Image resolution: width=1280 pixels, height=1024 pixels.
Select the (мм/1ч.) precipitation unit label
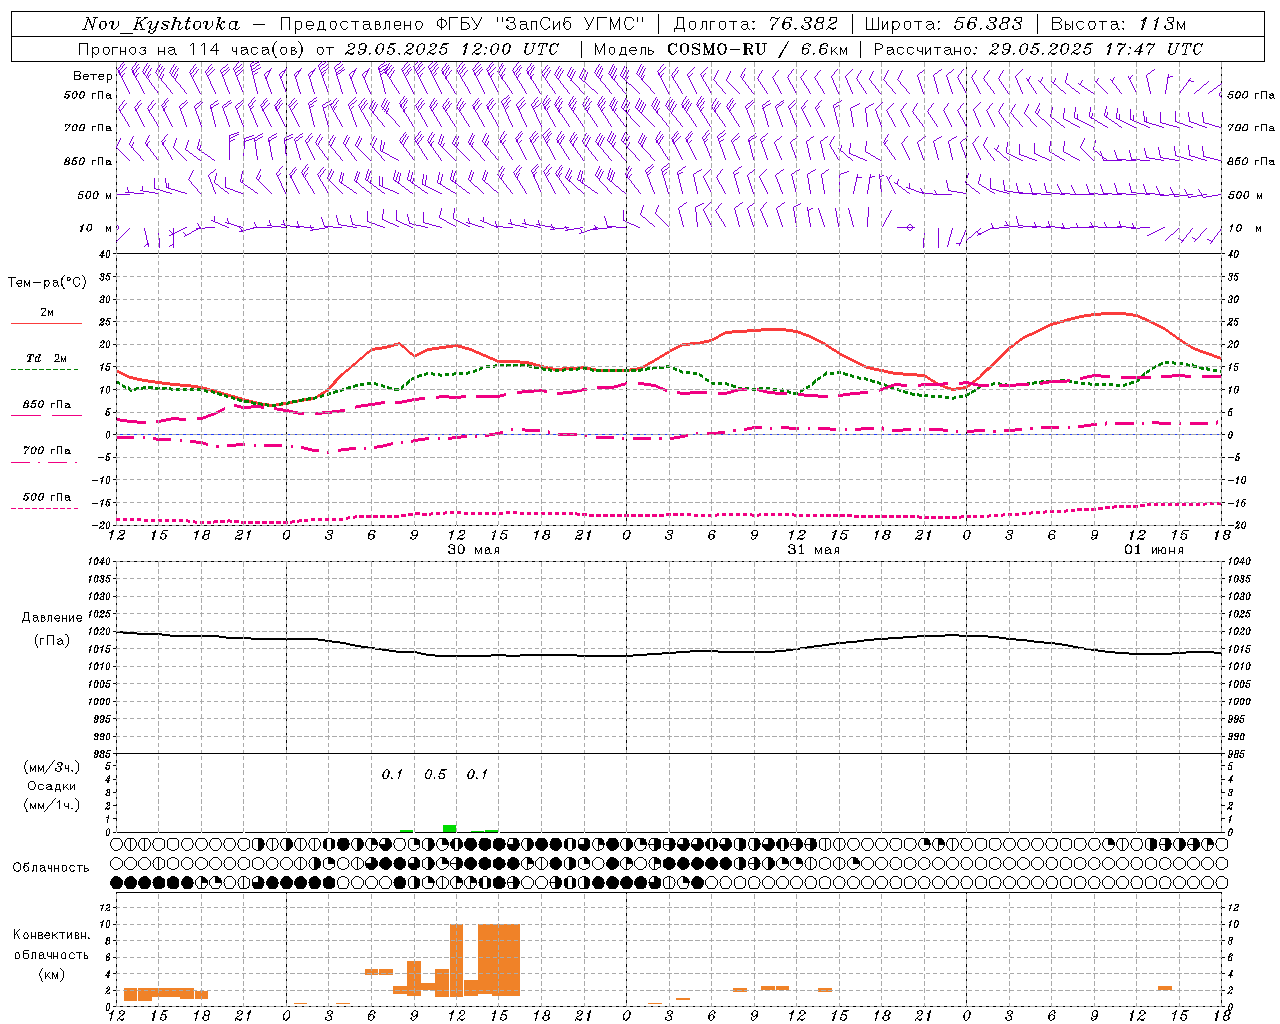[x=51, y=805]
